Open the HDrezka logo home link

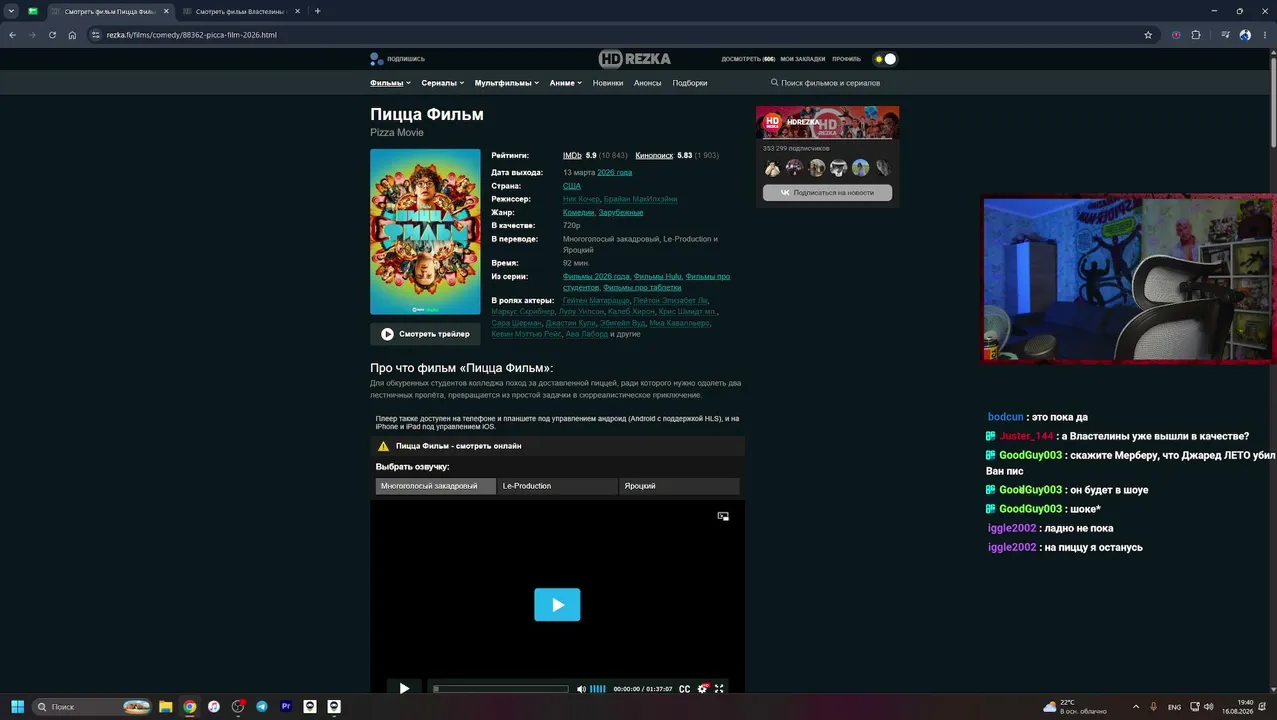click(x=635, y=59)
